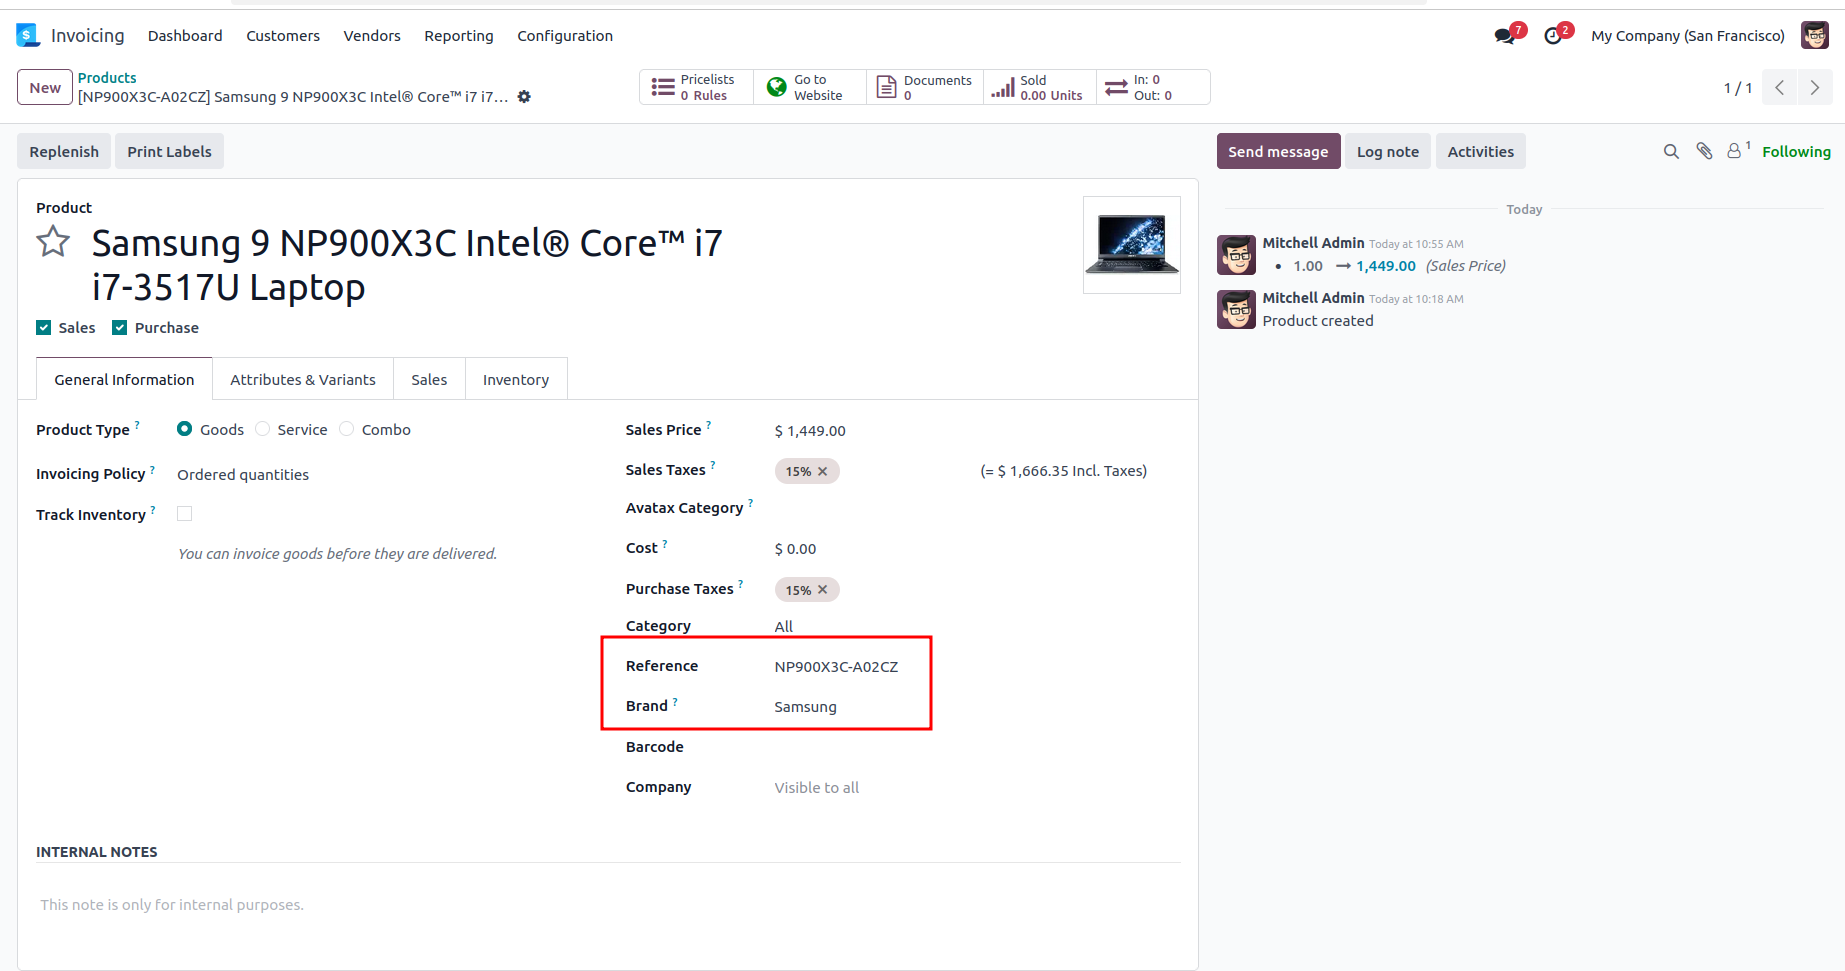The image size is (1845, 971).
Task: Click Send message button
Action: click(x=1278, y=152)
